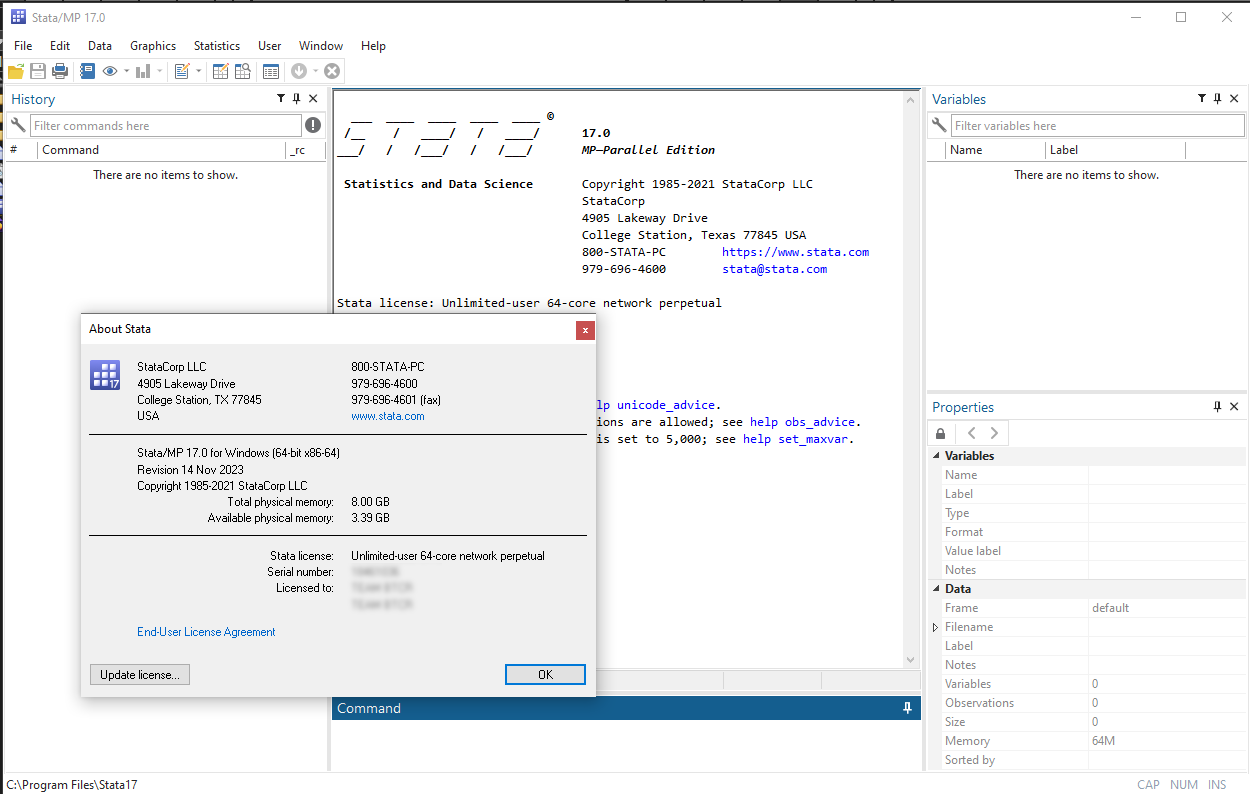
Task: Pin the History panel
Action: tap(297, 99)
